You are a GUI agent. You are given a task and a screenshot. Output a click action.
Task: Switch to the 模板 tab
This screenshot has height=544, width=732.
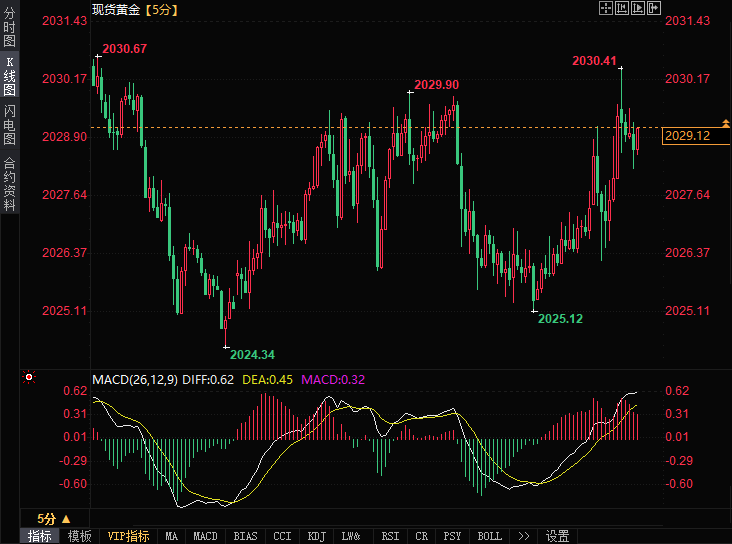click(79, 536)
